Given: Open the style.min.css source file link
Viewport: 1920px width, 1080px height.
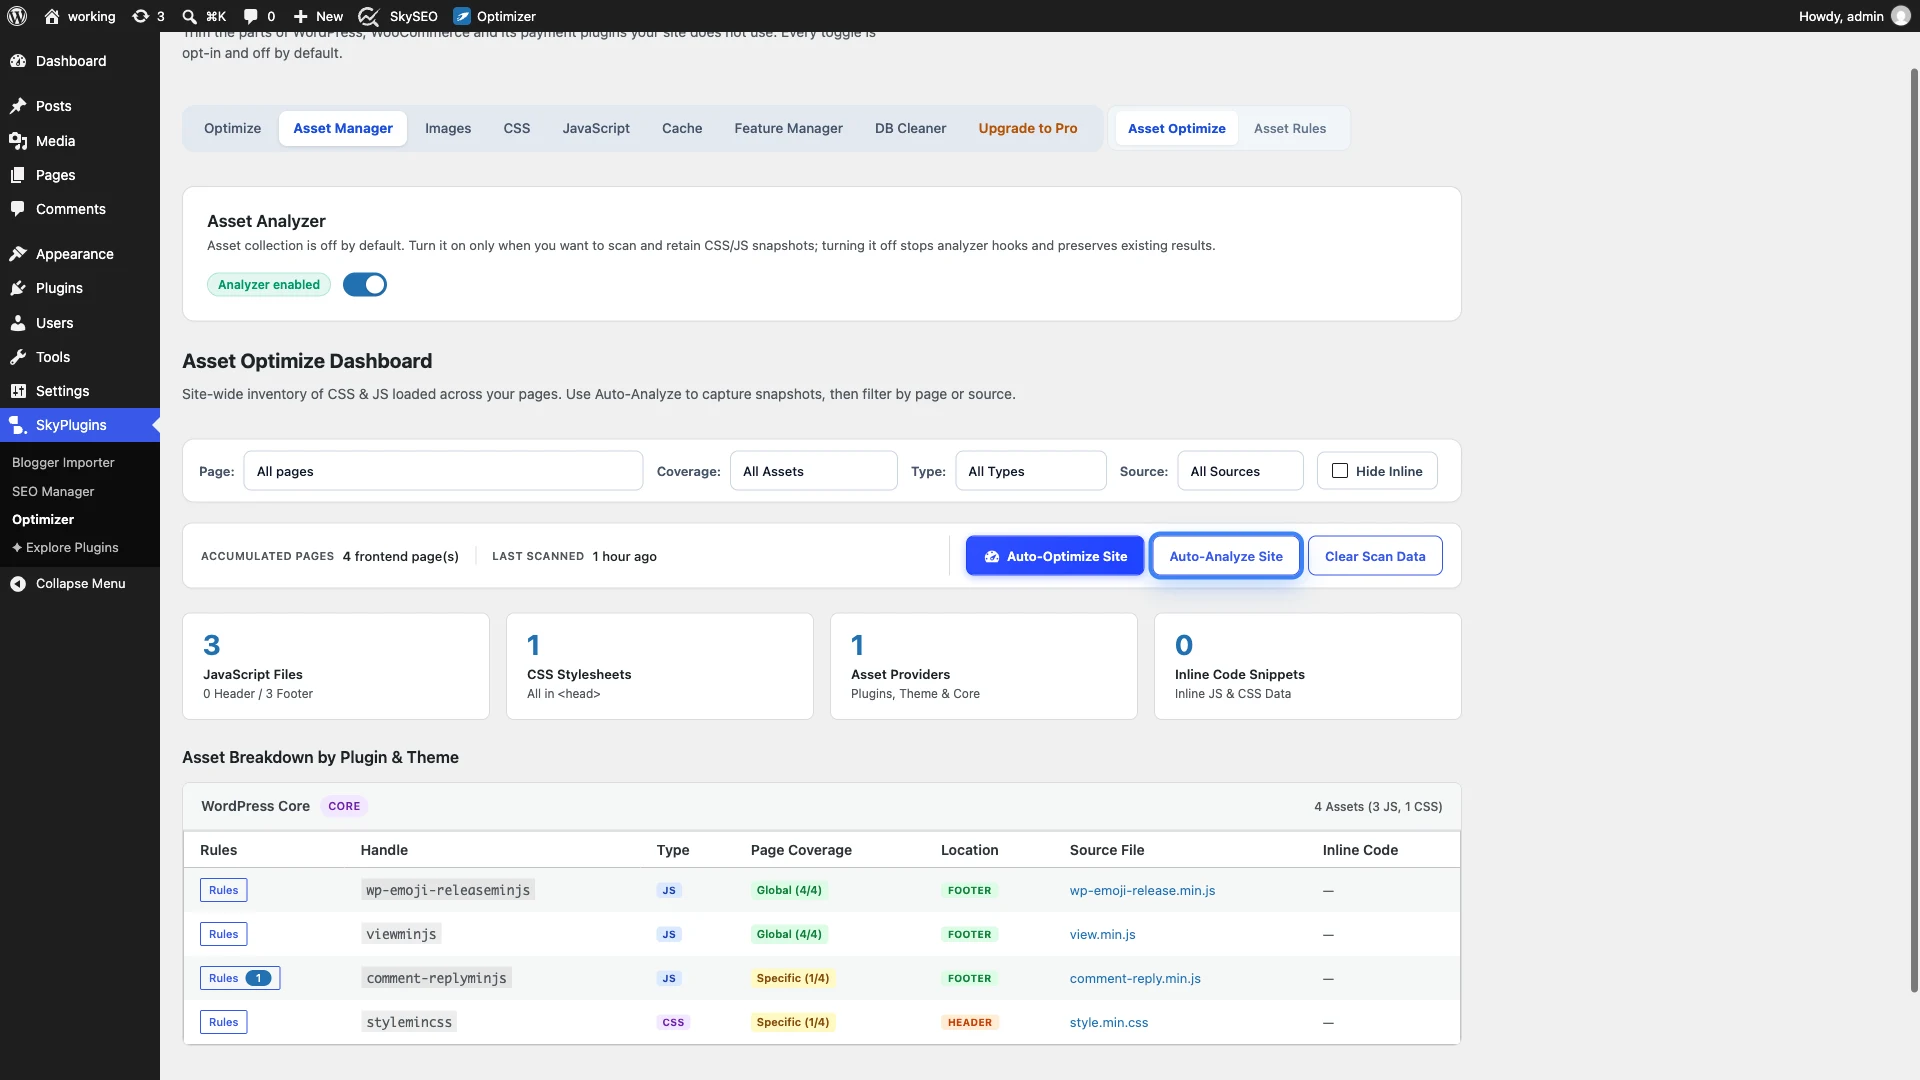Looking at the screenshot, I should pos(1109,1022).
